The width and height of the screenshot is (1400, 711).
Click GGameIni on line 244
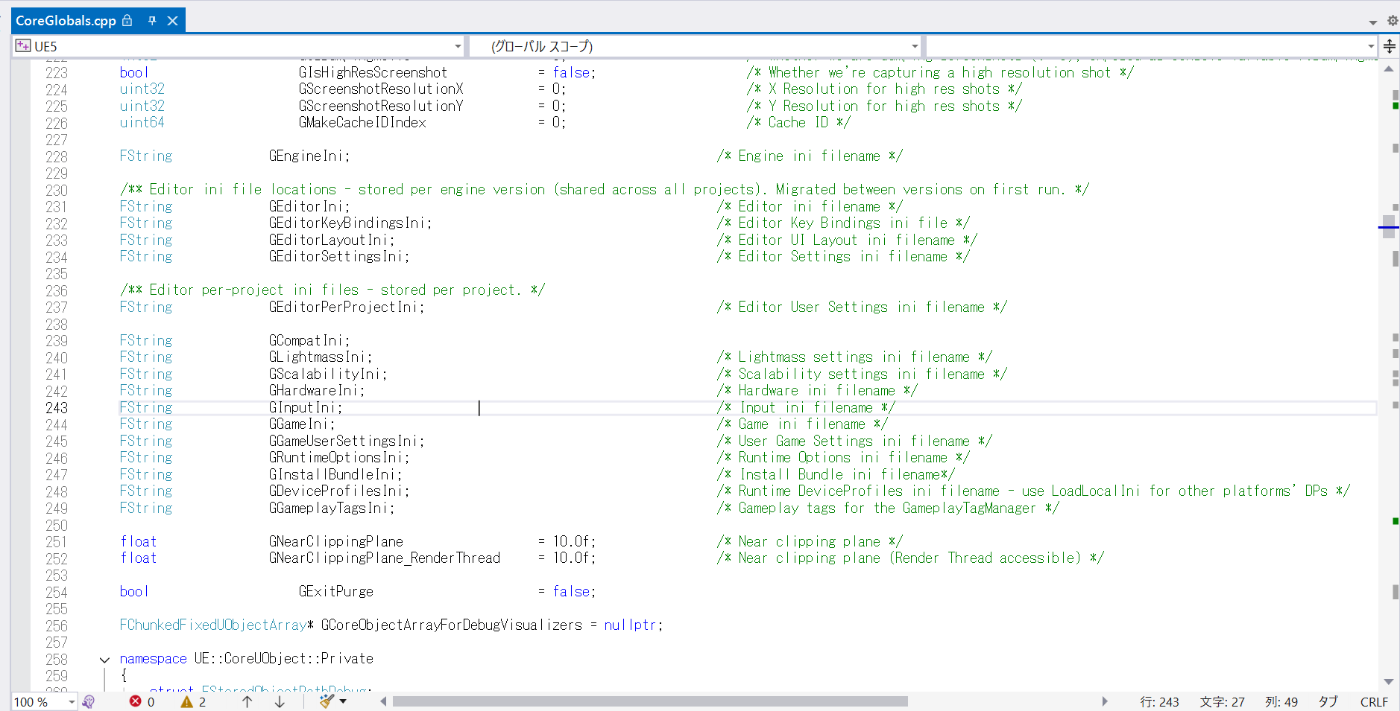pyautogui.click(x=298, y=424)
